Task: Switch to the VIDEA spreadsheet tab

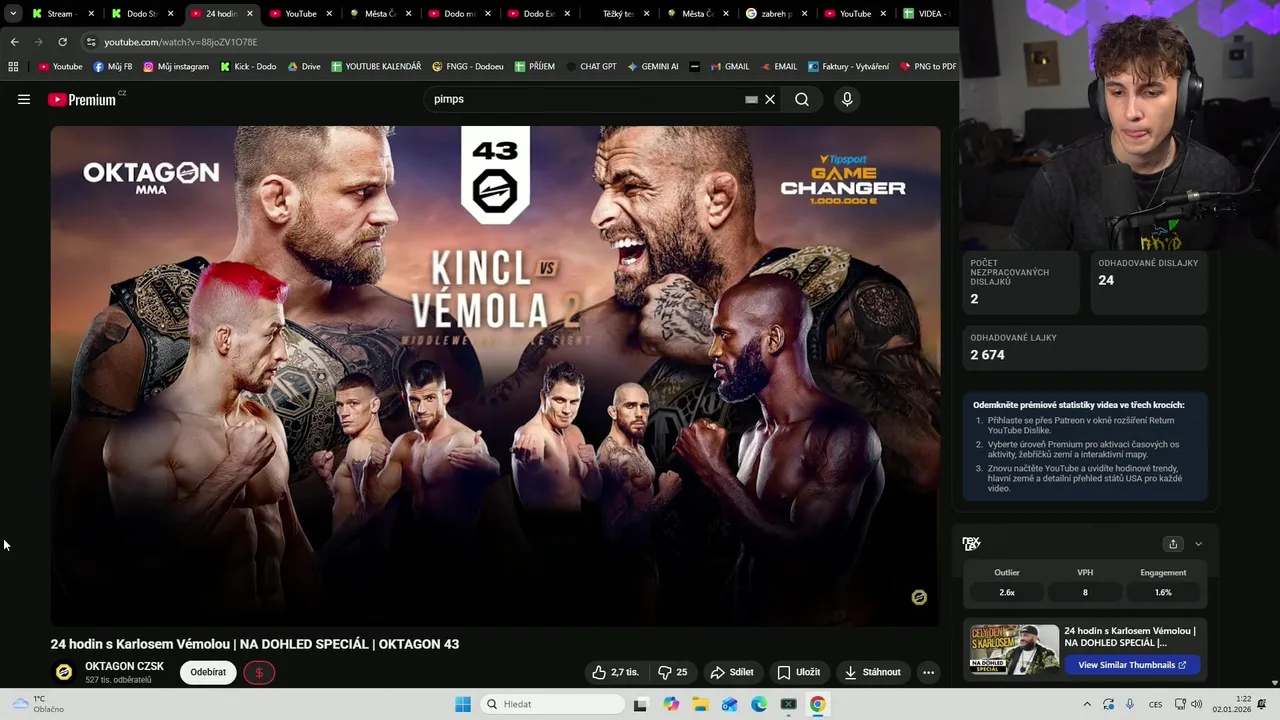Action: [x=926, y=14]
